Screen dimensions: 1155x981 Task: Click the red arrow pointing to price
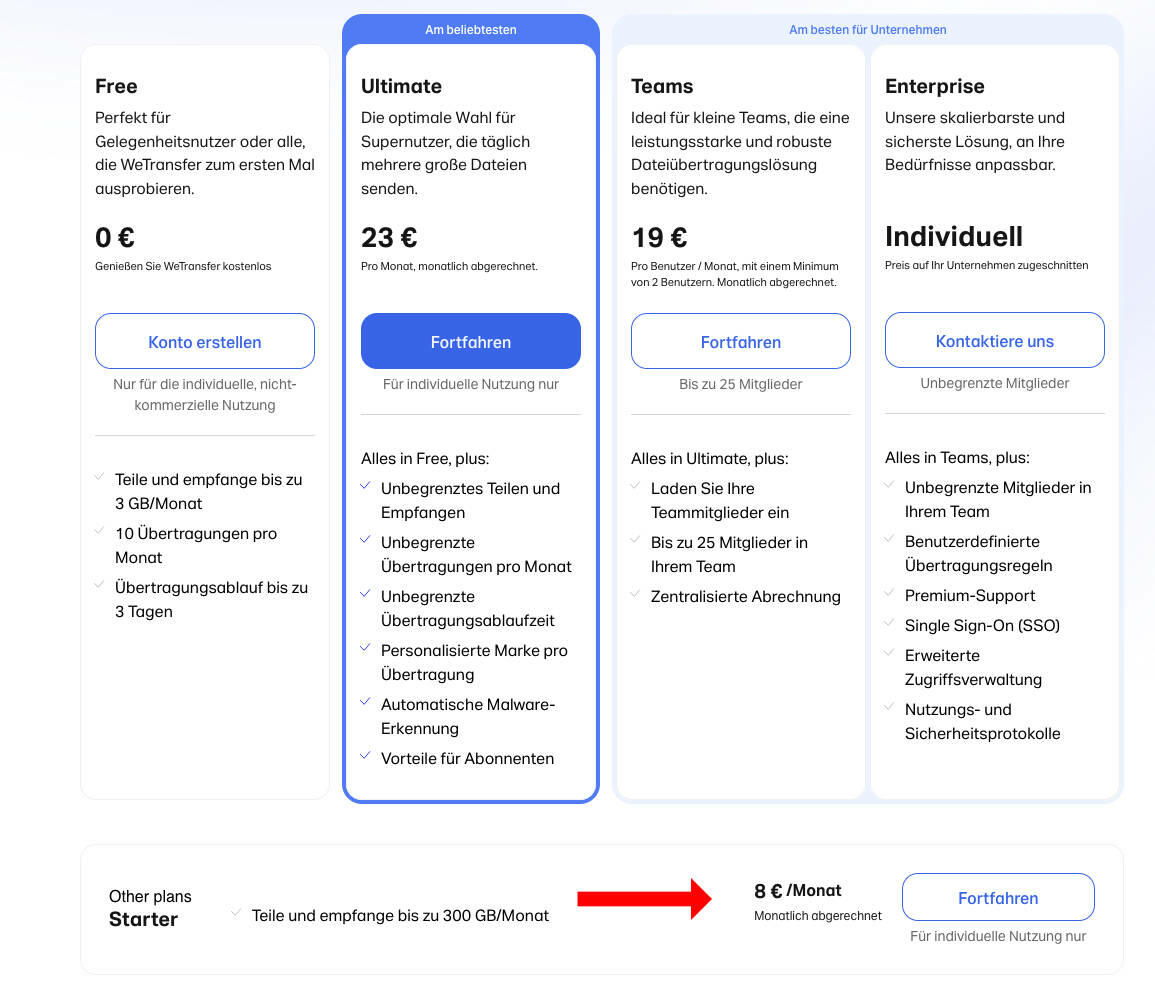tap(645, 899)
